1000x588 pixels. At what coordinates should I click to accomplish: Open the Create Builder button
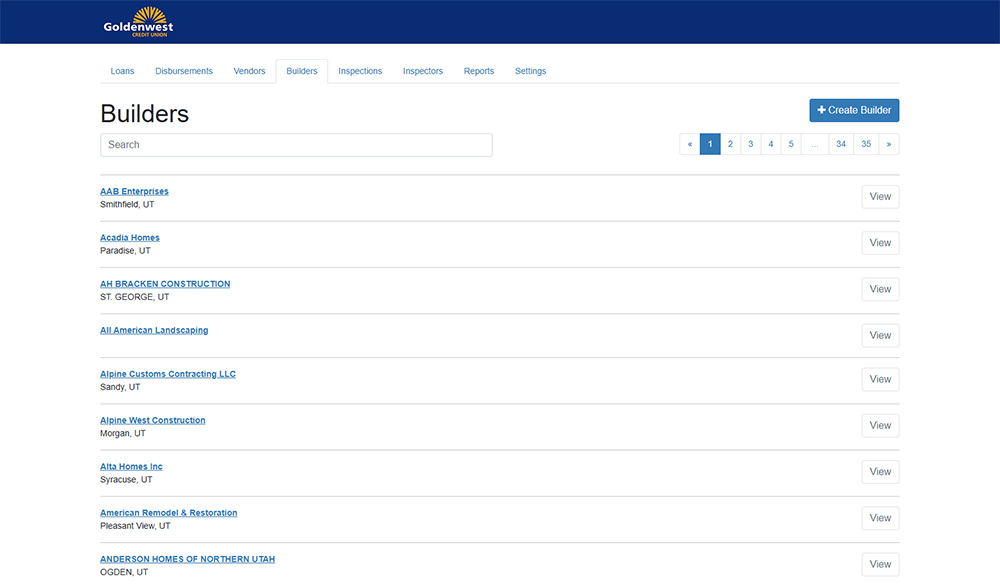tap(854, 110)
